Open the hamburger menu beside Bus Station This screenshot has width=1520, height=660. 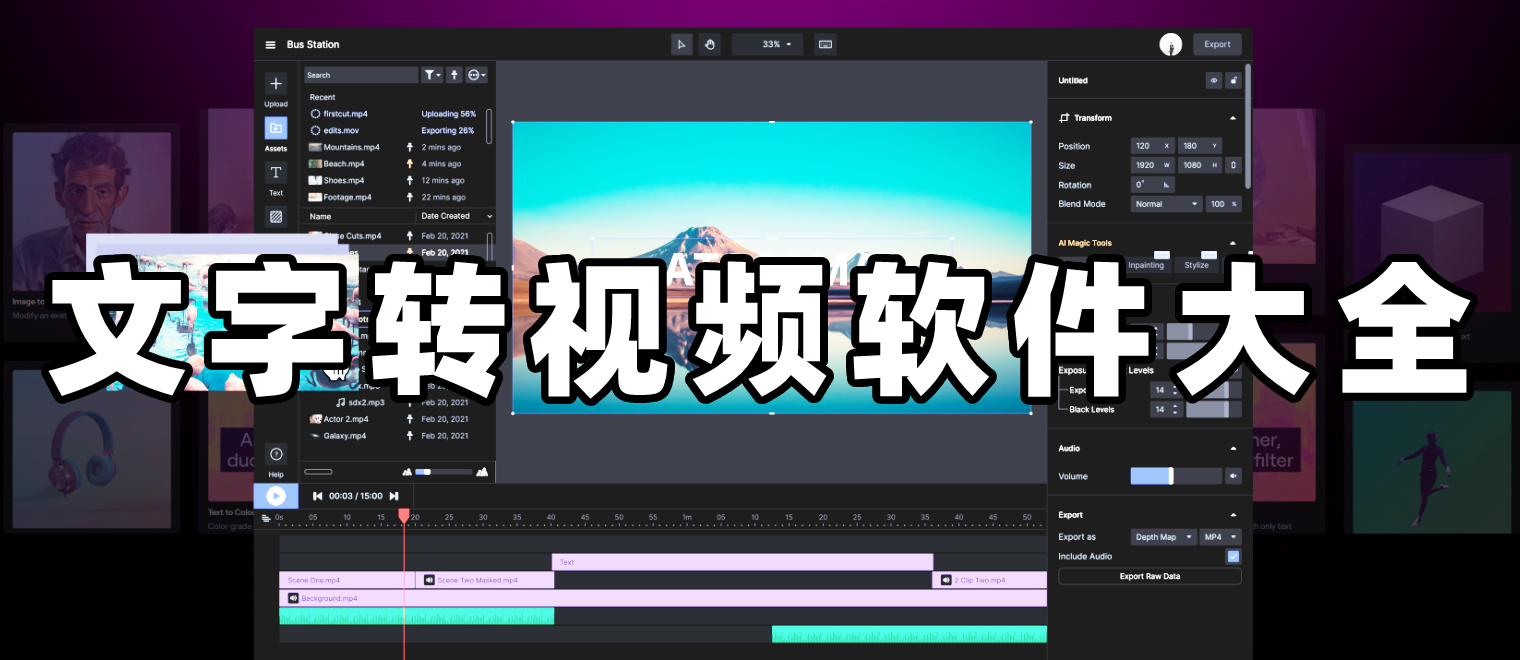[x=270, y=45]
